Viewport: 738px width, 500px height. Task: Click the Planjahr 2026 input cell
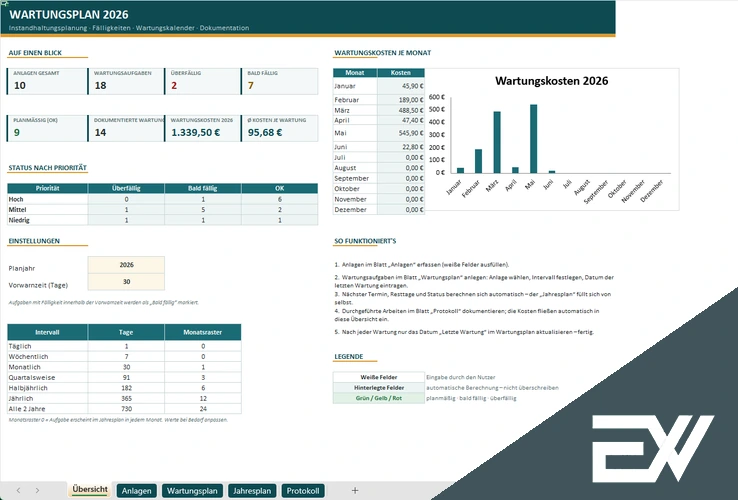(x=126, y=265)
